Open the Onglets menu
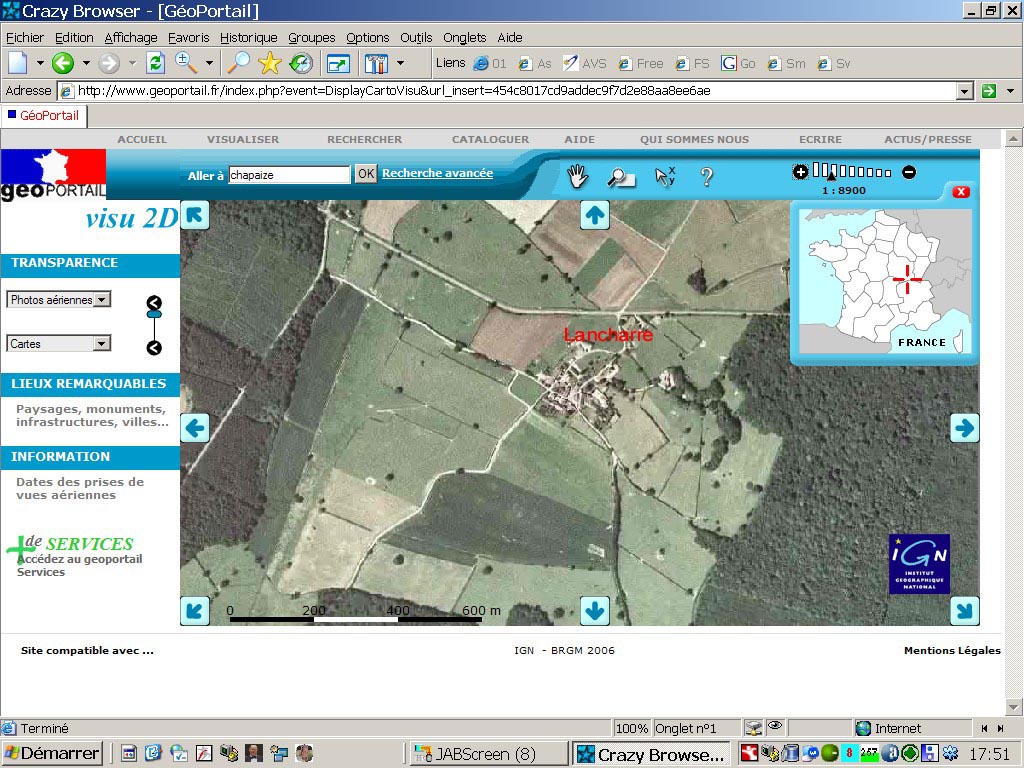Viewport: 1024px width, 768px height. pos(464,37)
